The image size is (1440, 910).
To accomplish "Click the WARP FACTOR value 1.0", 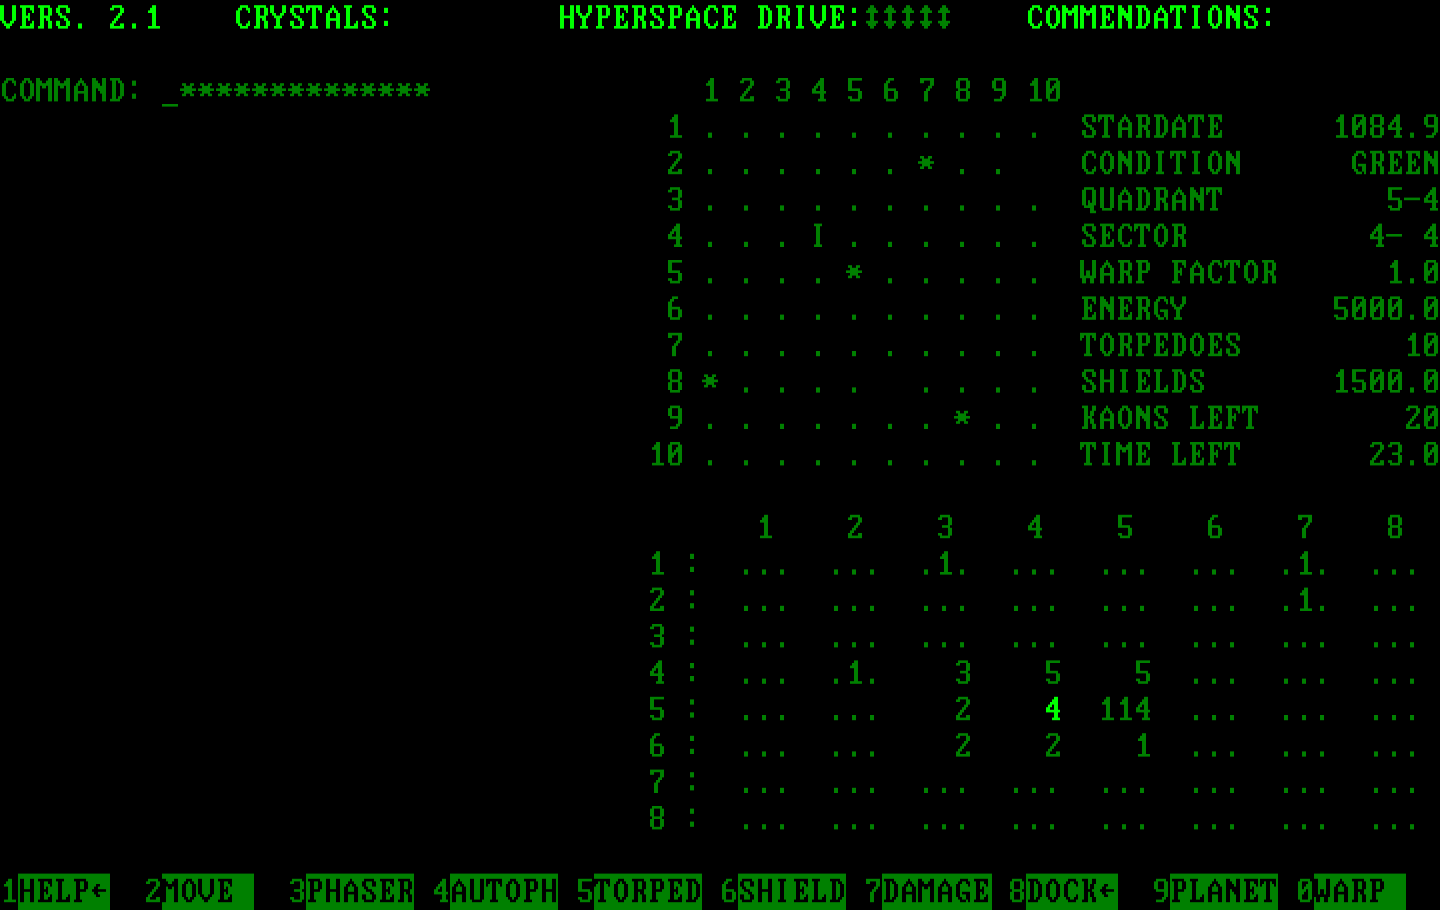I will [x=1413, y=272].
